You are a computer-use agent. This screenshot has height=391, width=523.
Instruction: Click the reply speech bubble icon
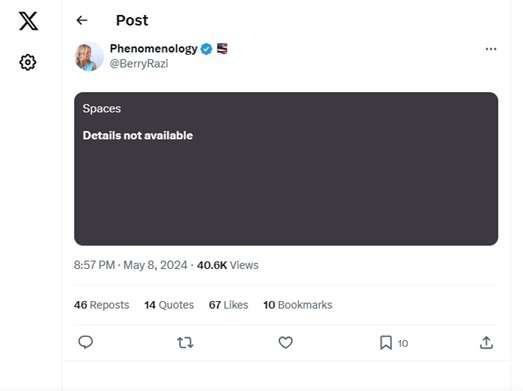coord(85,342)
